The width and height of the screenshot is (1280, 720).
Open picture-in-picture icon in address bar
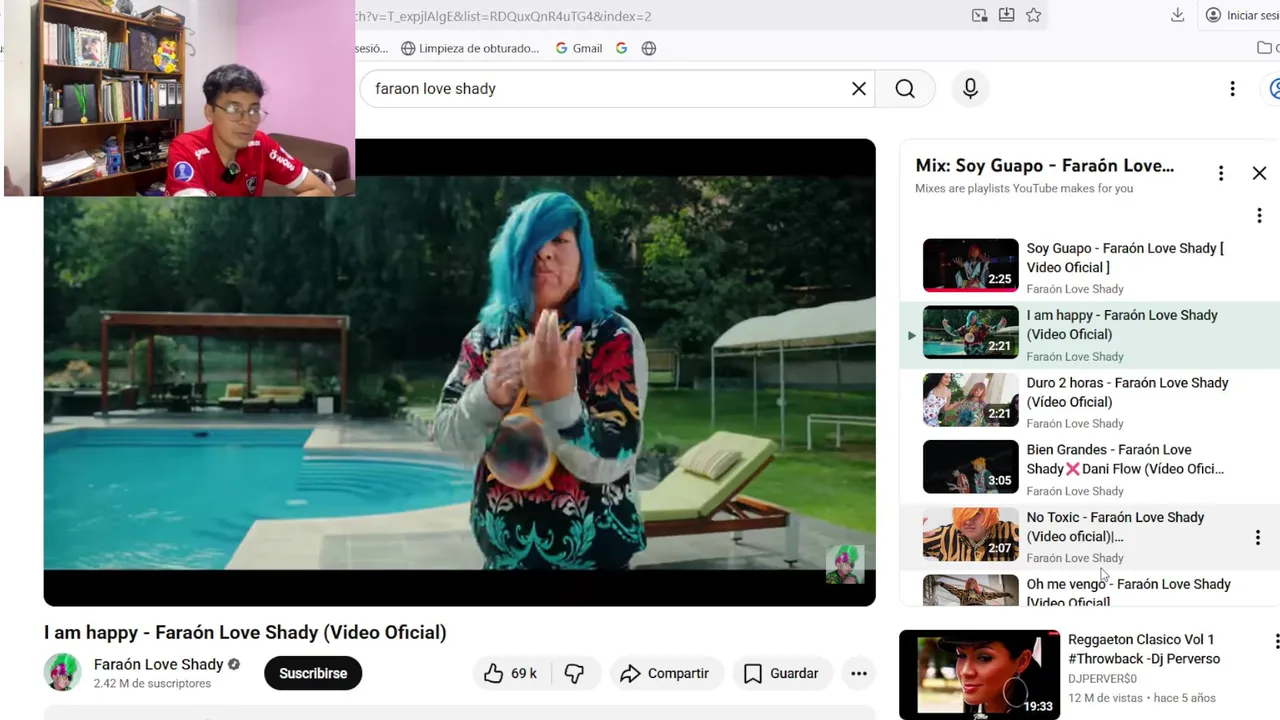(x=980, y=15)
